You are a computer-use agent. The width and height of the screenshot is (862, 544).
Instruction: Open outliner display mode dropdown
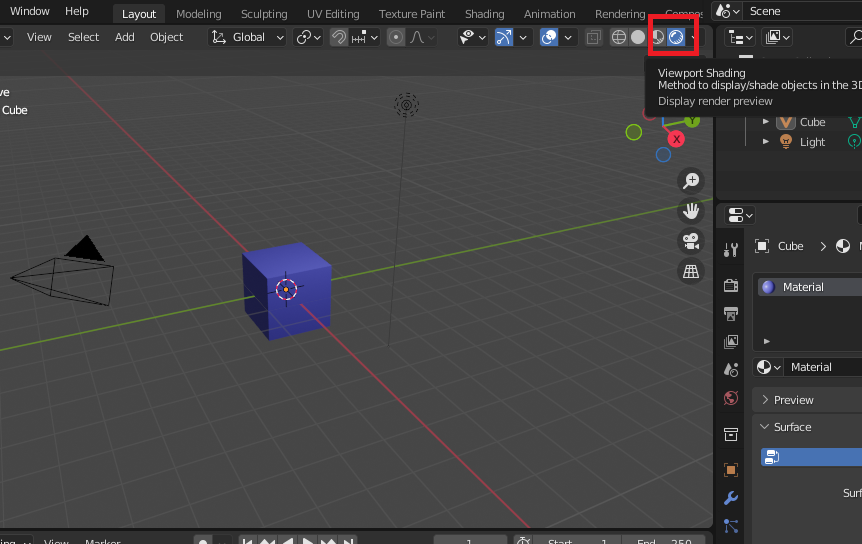coord(740,37)
